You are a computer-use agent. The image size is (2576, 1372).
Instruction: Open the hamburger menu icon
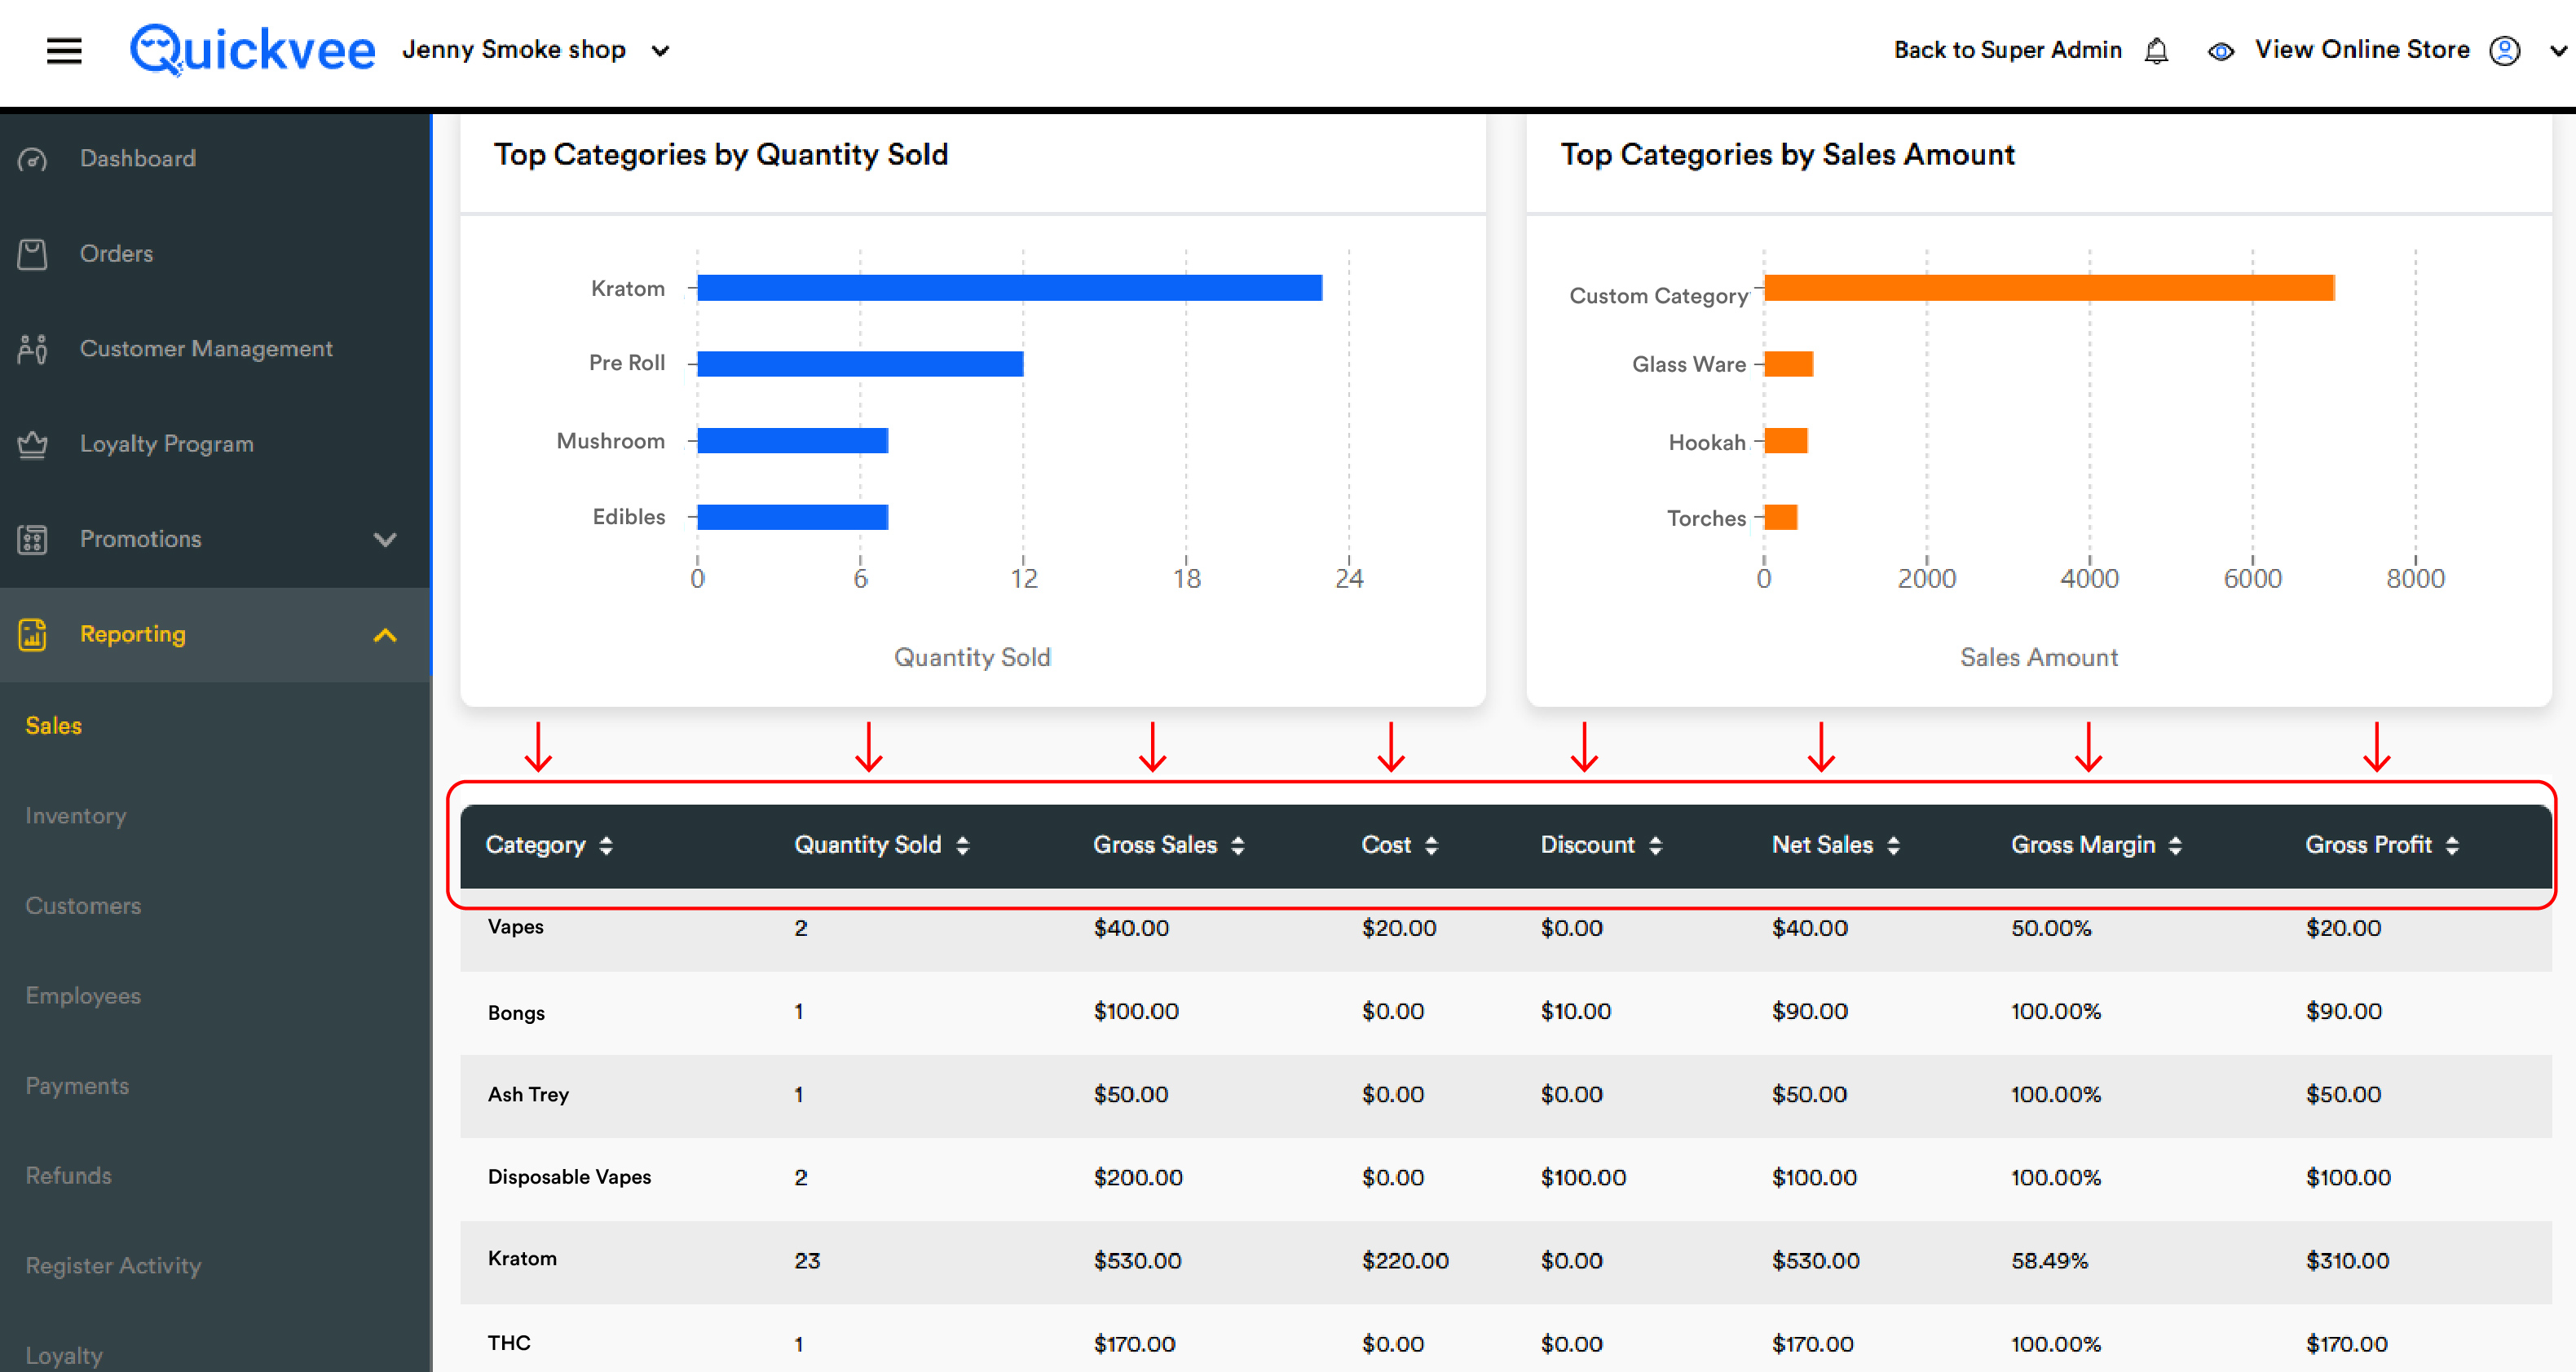(x=64, y=50)
